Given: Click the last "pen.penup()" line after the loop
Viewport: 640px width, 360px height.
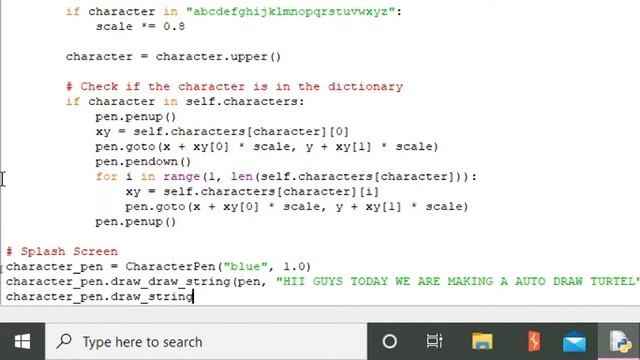Looking at the screenshot, I should tap(136, 222).
